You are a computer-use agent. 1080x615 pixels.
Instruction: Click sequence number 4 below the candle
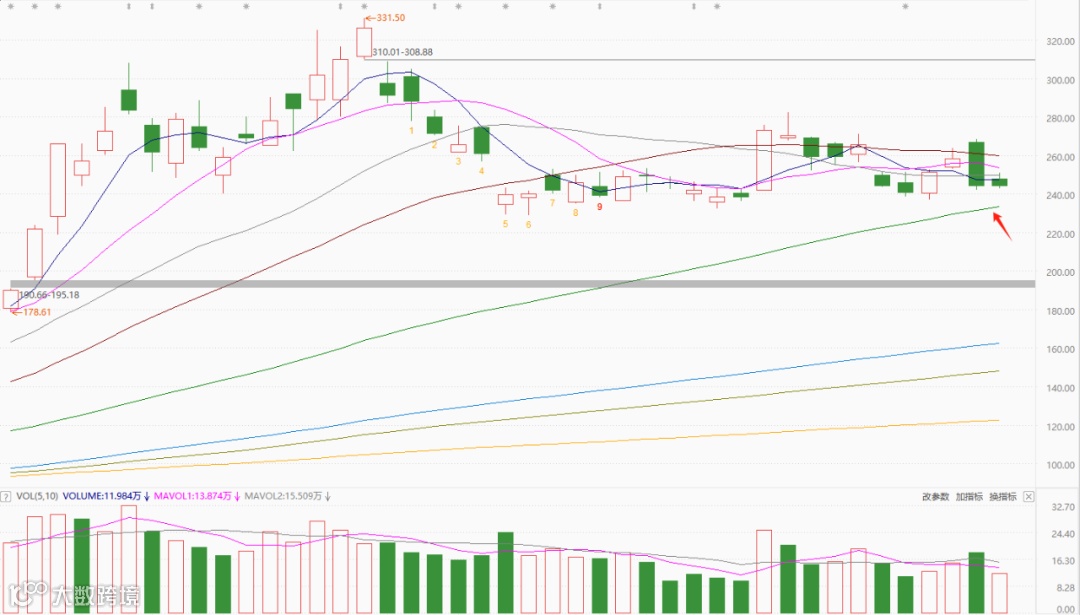(481, 171)
